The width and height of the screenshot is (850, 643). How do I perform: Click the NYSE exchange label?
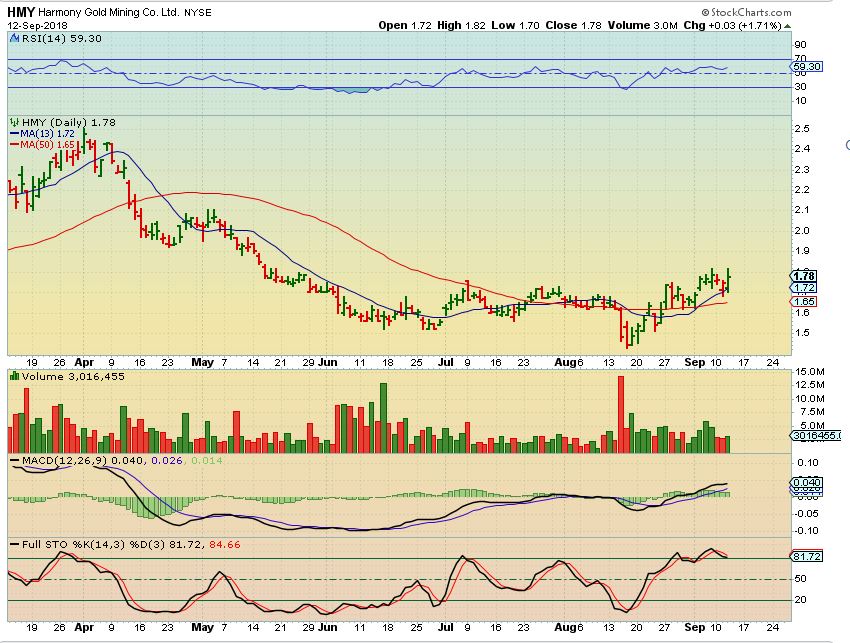pos(198,12)
